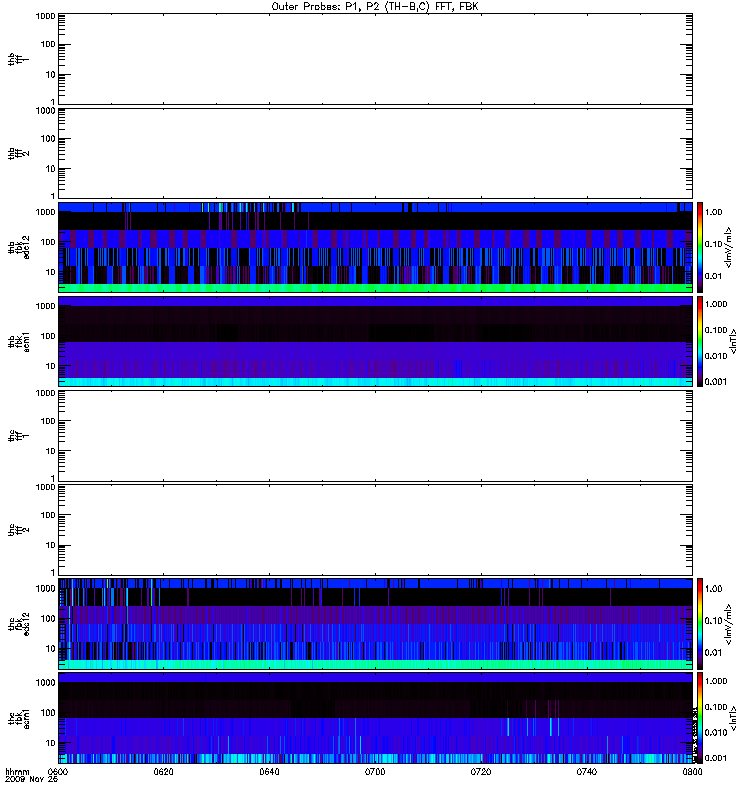Click the color bar beside thc fbk scm1
Screen dimensions: 750x800
pyautogui.click(x=700, y=718)
